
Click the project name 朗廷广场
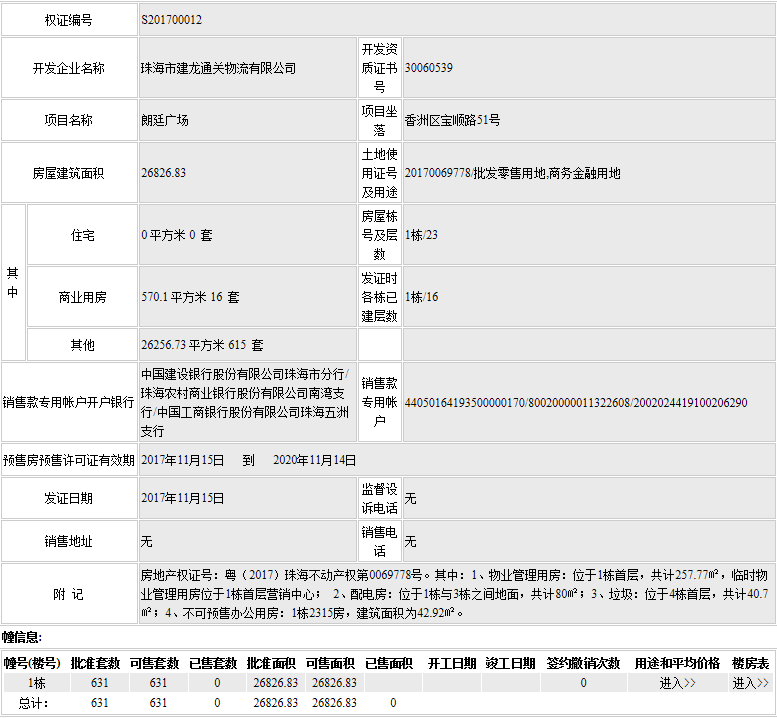[165, 120]
